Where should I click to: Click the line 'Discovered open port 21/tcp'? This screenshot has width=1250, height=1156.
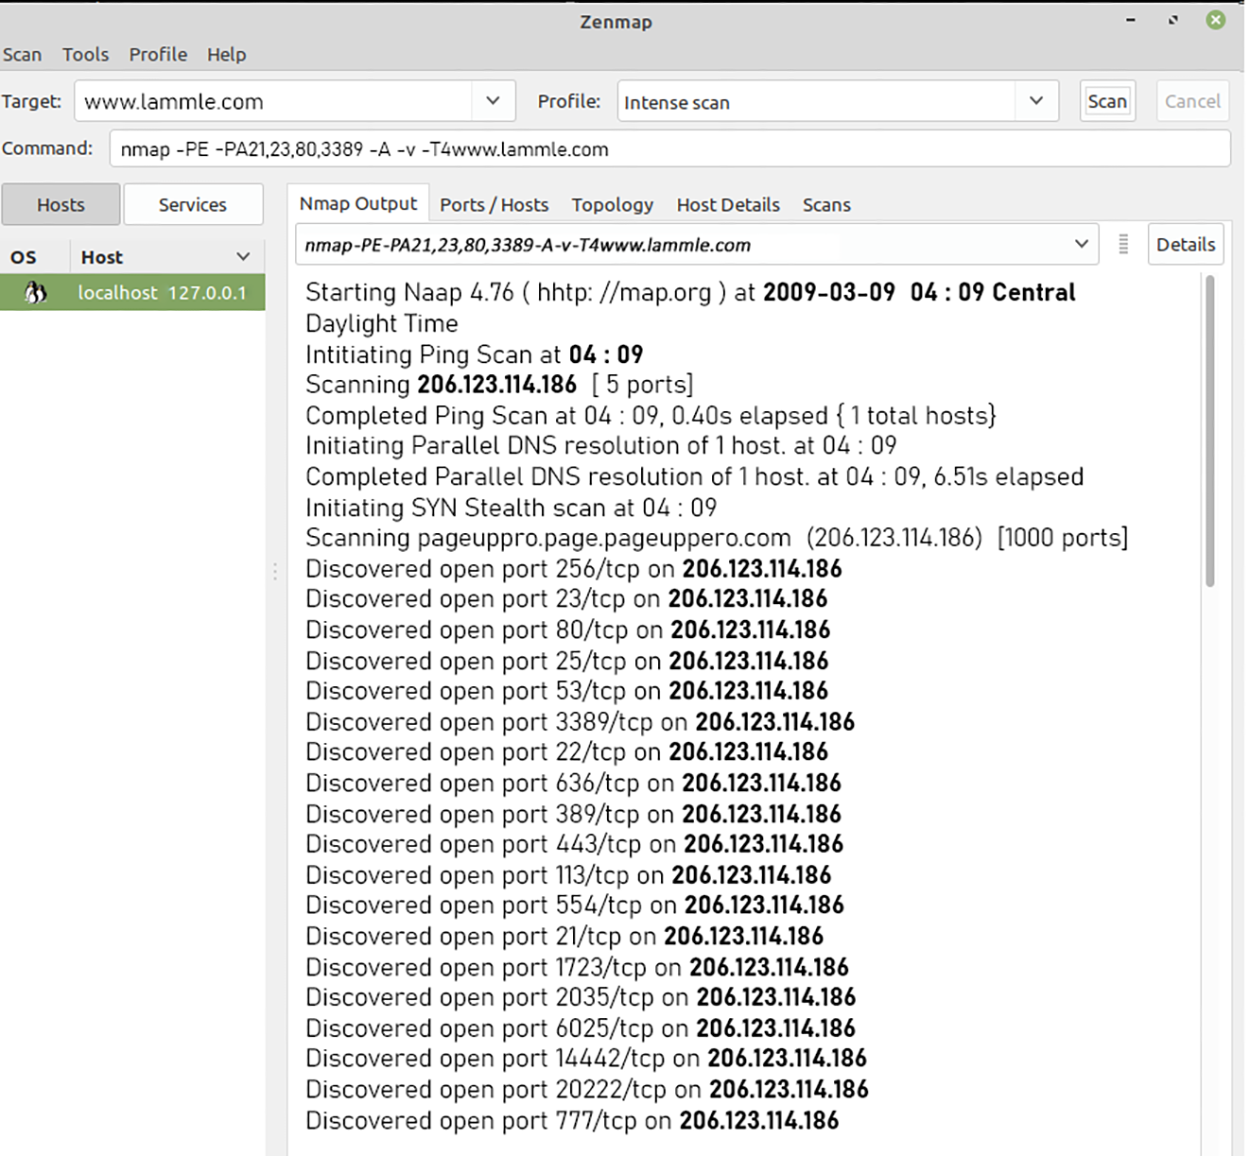(565, 936)
